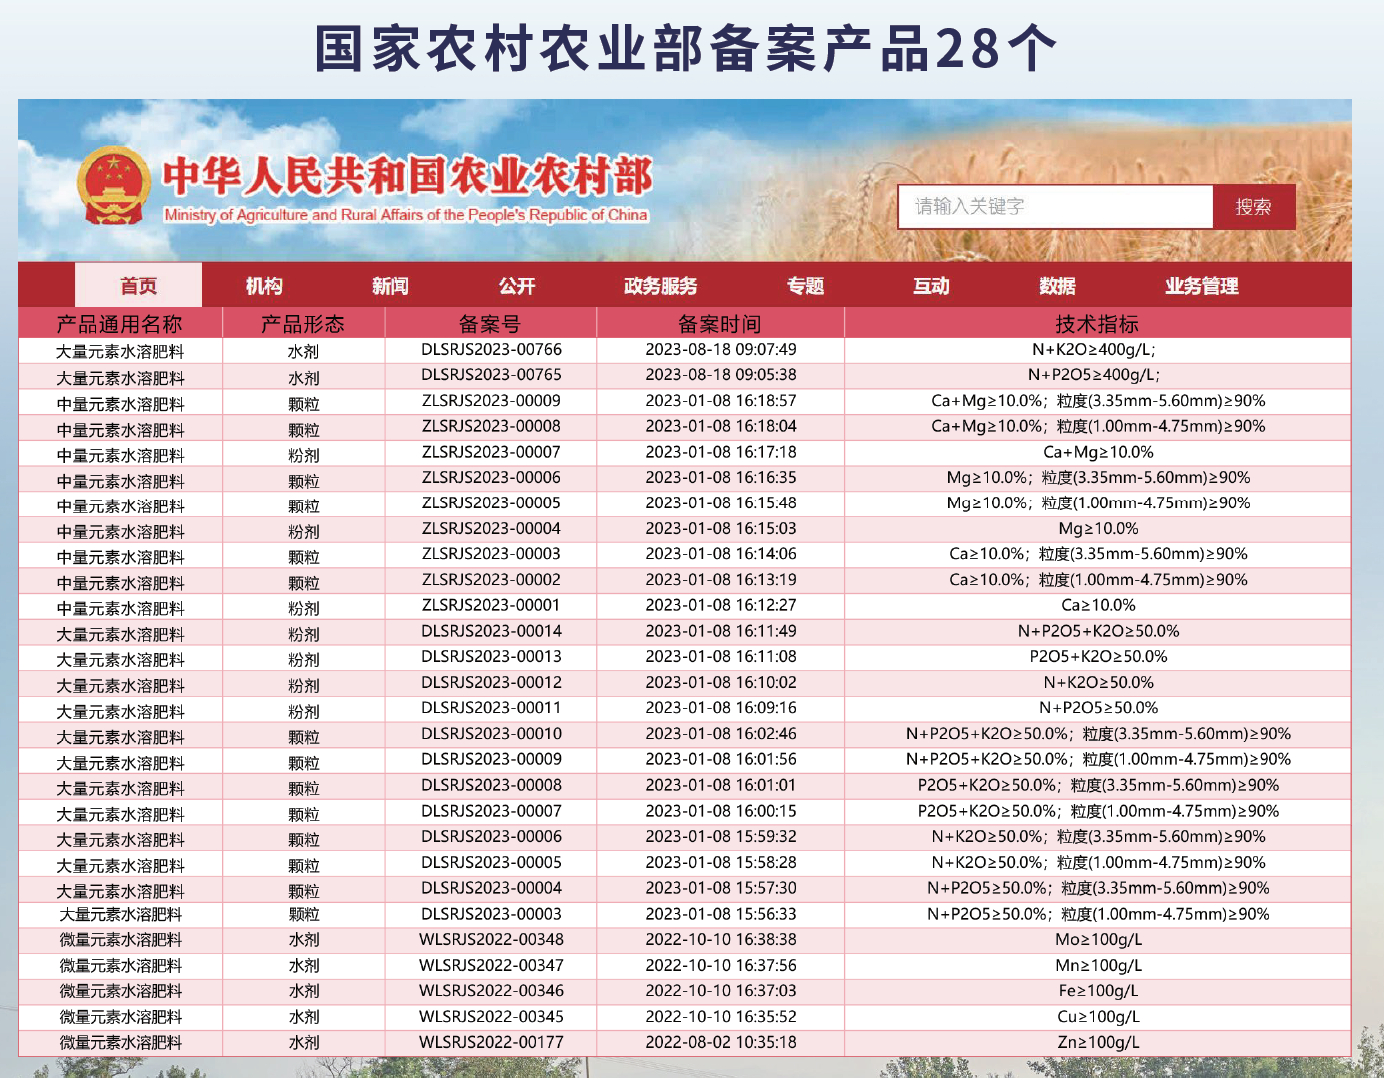Select record number DLSRJS2023-00013
This screenshot has height=1078, width=1384.
click(491, 656)
